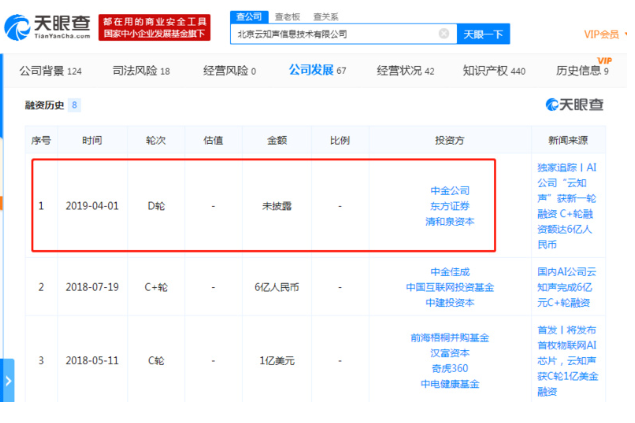Image resolution: width=635 pixels, height=423 pixels.
Task: Switch to the 查关系 search tab
Action: click(x=326, y=17)
